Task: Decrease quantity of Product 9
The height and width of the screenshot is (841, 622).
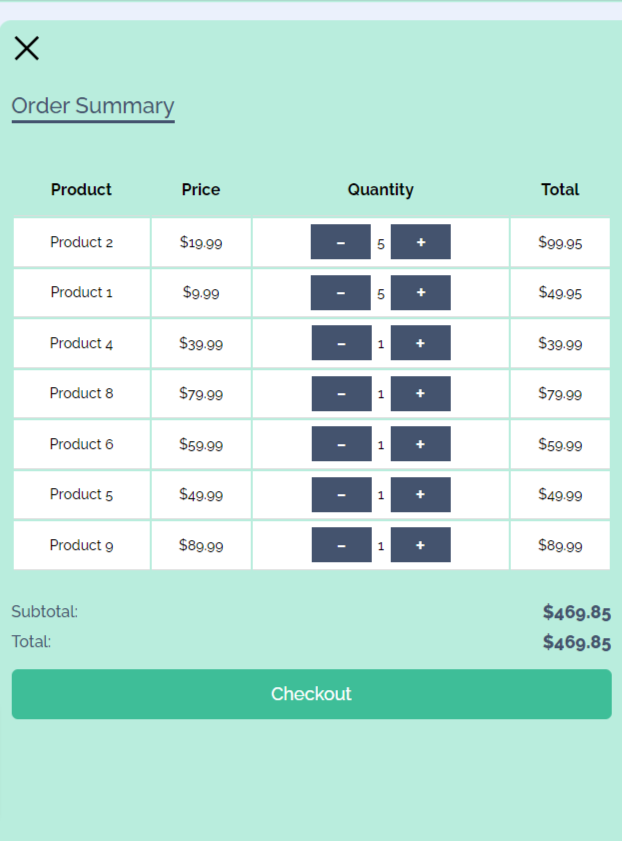Action: point(342,545)
